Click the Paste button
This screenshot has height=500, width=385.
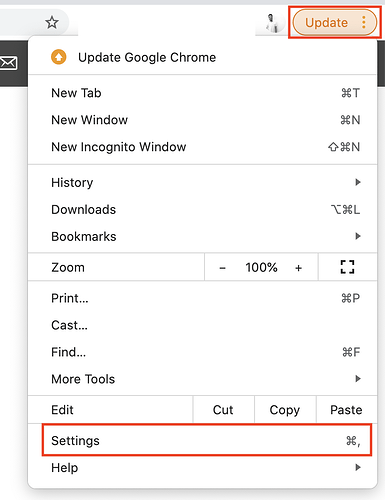click(x=346, y=410)
